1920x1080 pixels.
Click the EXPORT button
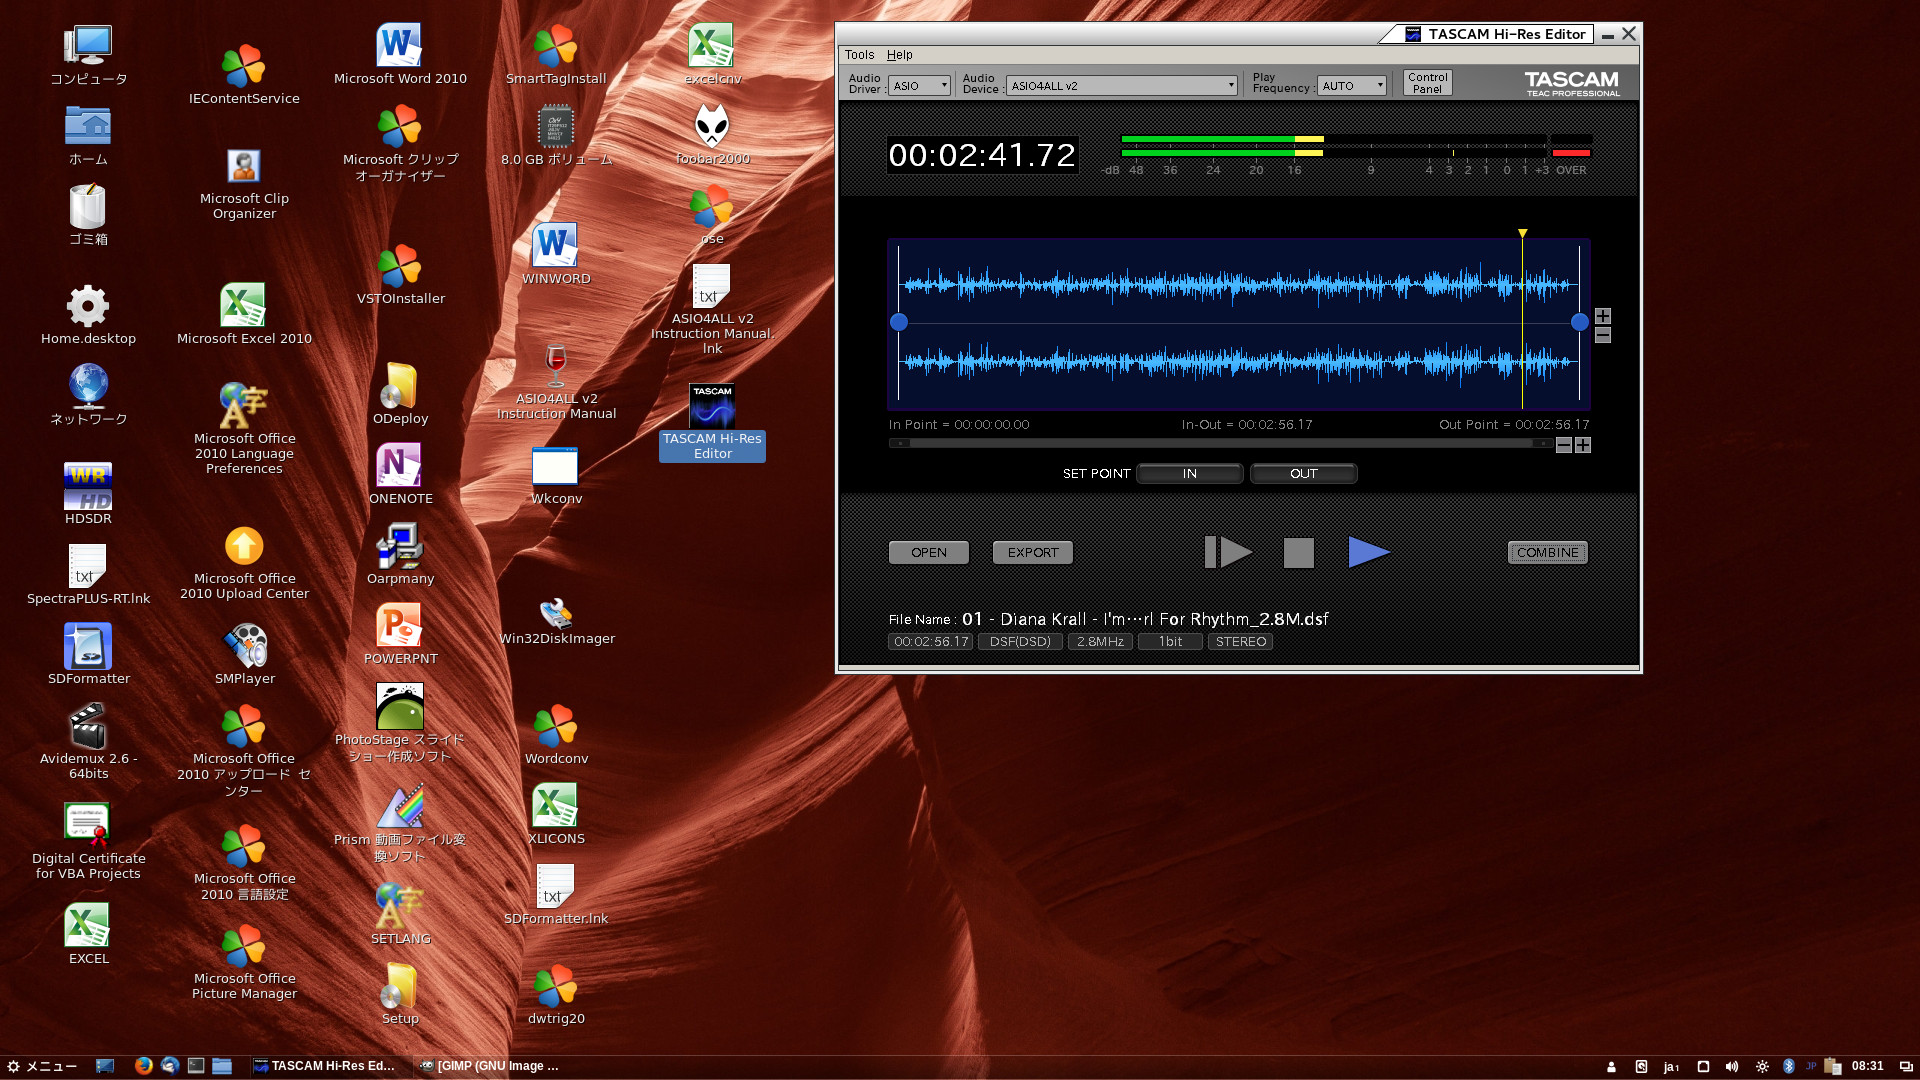pyautogui.click(x=1031, y=552)
